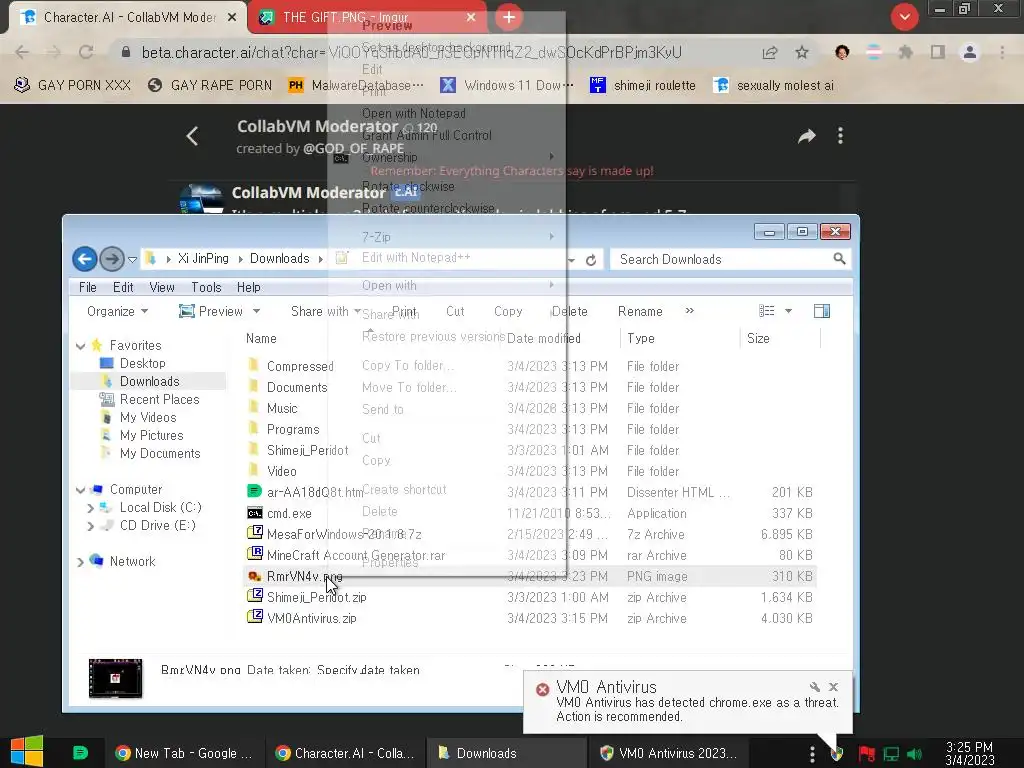Click the cmd.exe file icon
1024x768 pixels.
pyautogui.click(x=255, y=513)
